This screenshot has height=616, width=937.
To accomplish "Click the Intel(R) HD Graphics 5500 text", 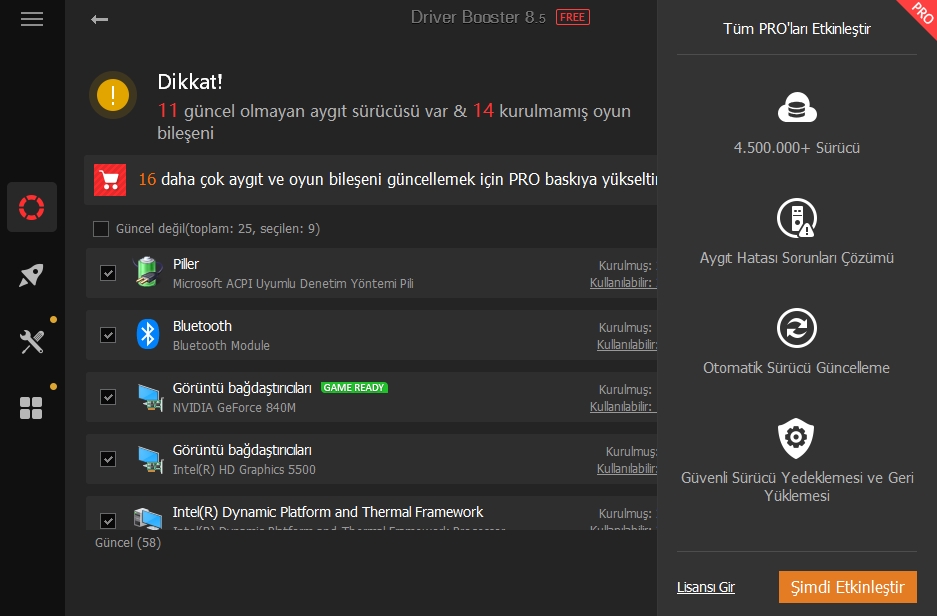I will pyautogui.click(x=244, y=470).
